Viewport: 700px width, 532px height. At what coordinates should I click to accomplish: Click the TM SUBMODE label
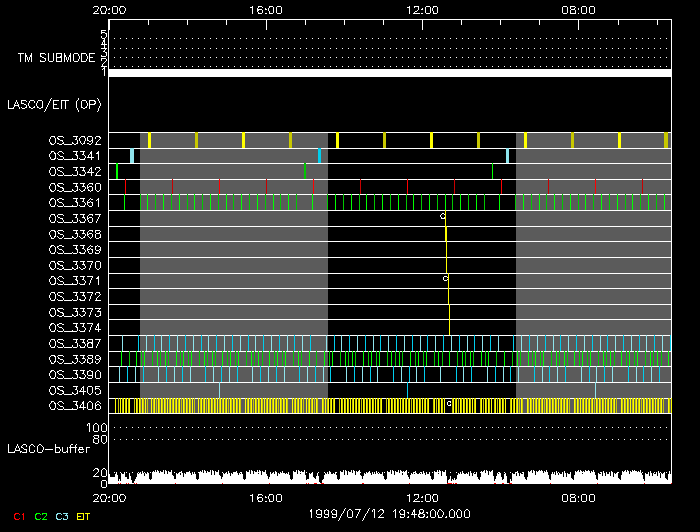click(x=56, y=58)
